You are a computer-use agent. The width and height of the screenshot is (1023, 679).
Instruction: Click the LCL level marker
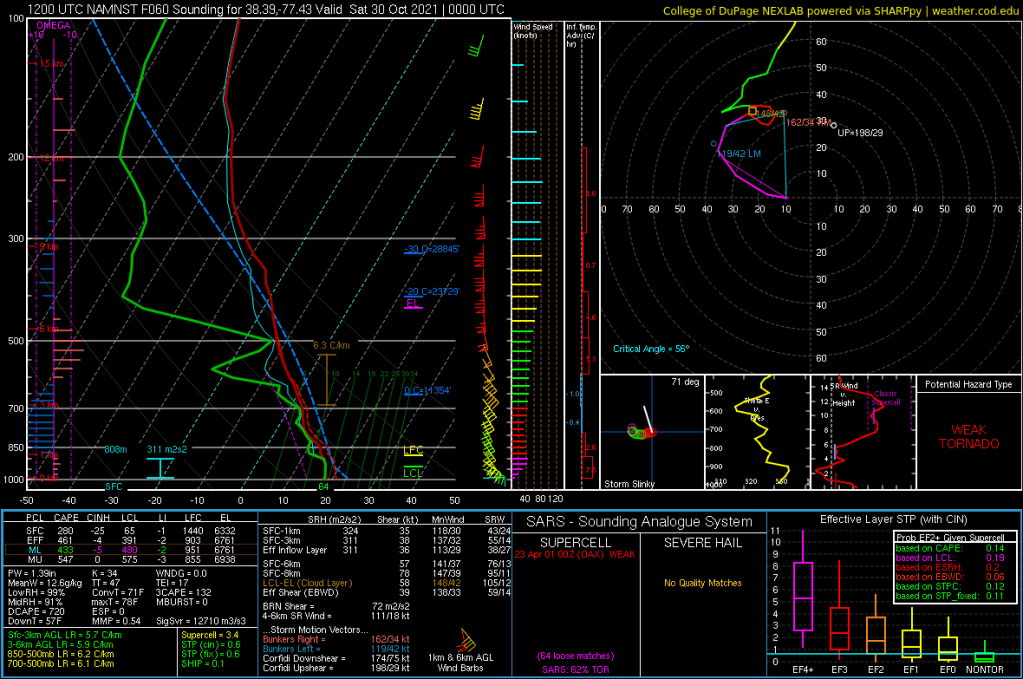coord(413,471)
